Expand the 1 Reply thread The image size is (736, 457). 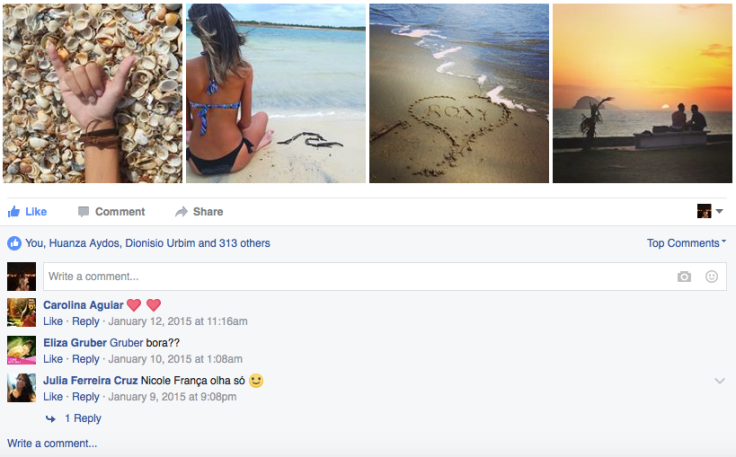pyautogui.click(x=82, y=419)
